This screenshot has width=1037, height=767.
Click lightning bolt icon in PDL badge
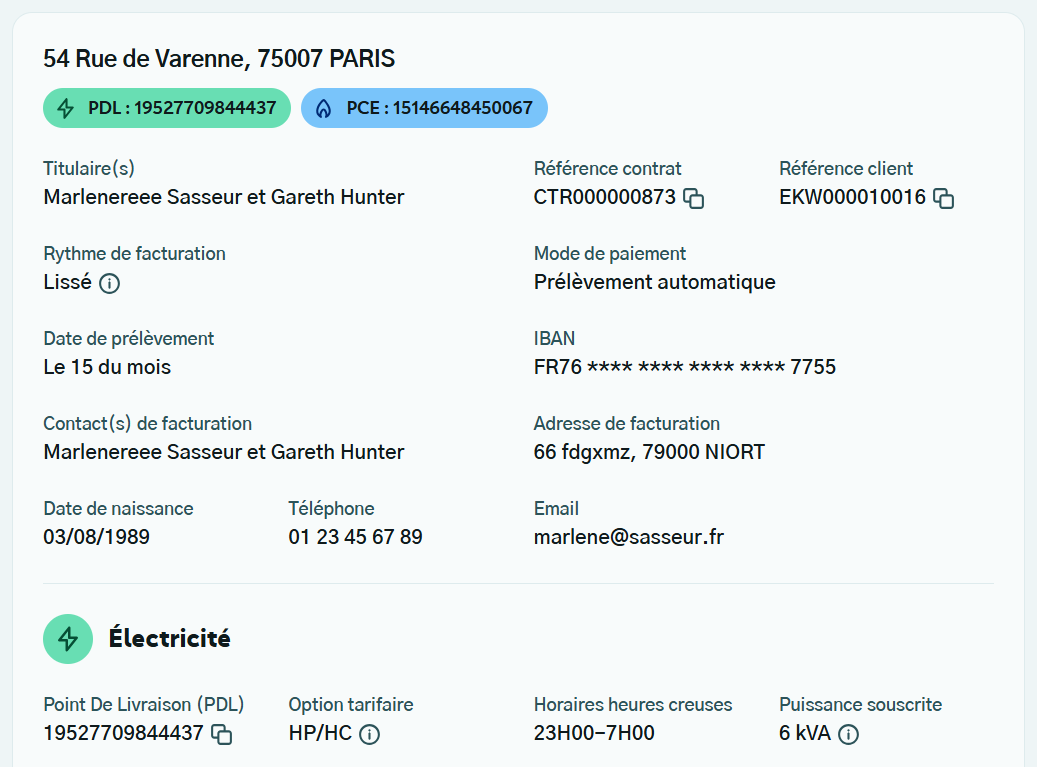pos(66,108)
